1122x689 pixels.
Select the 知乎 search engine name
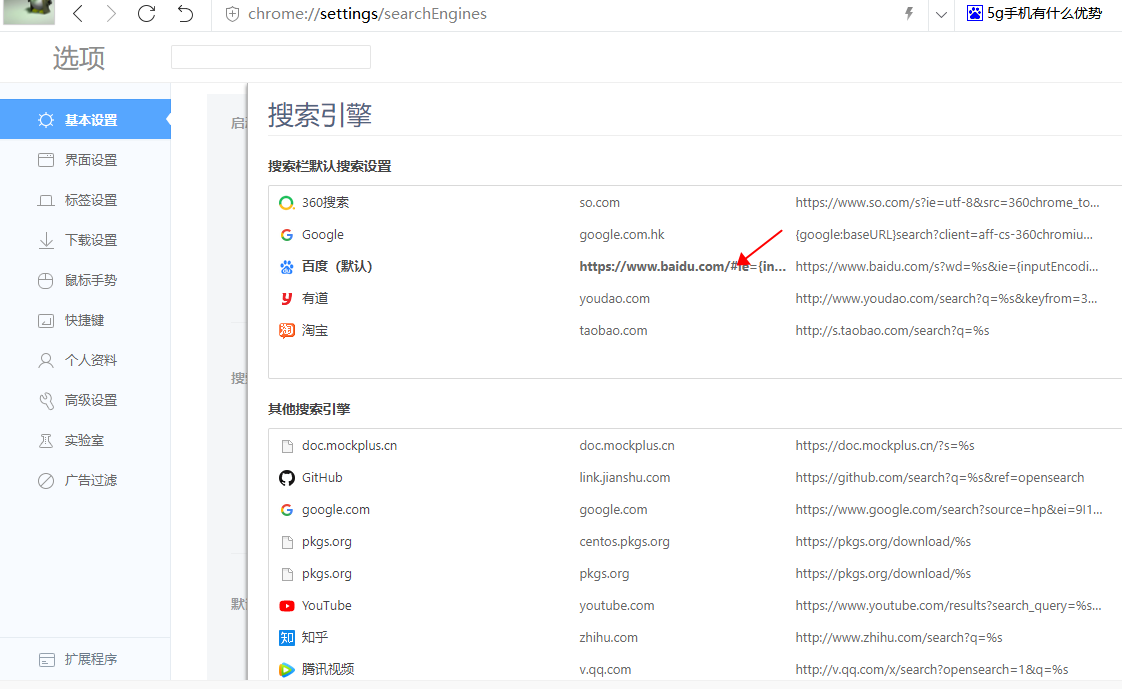[315, 637]
